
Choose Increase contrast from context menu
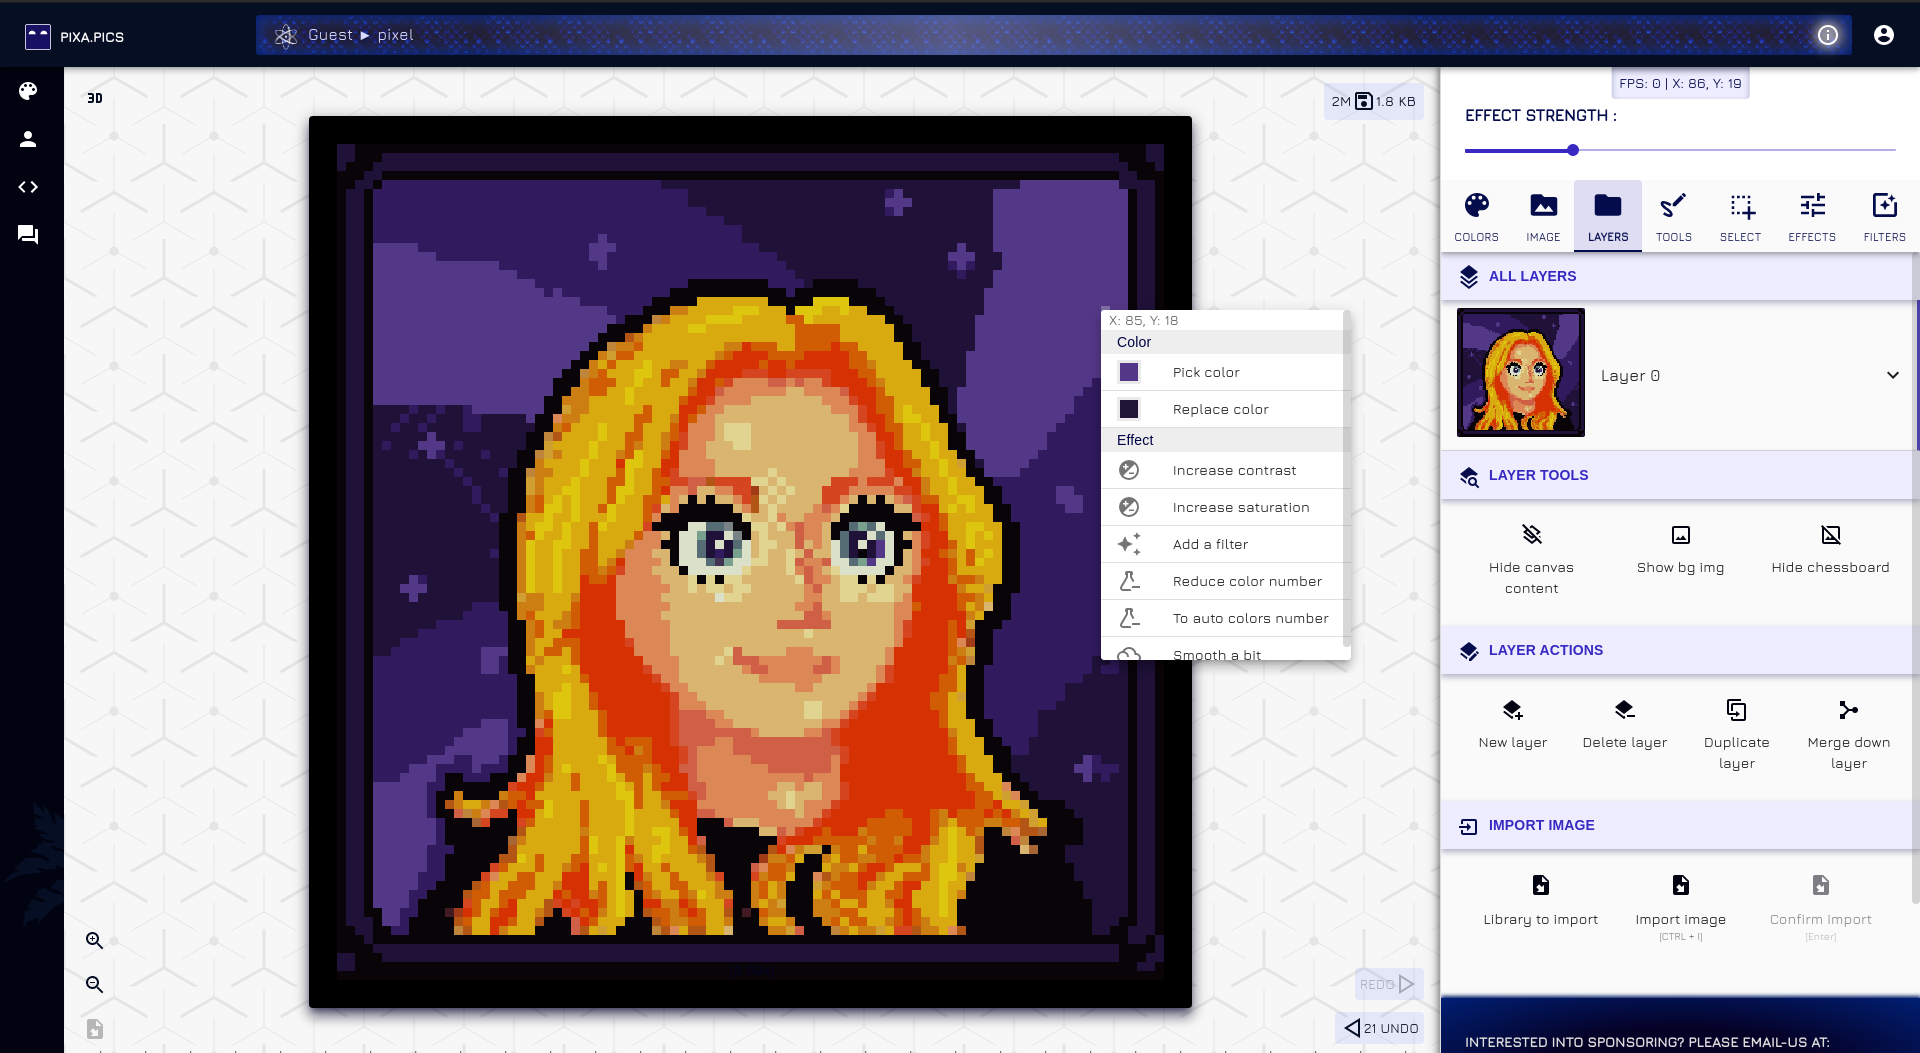click(x=1233, y=471)
